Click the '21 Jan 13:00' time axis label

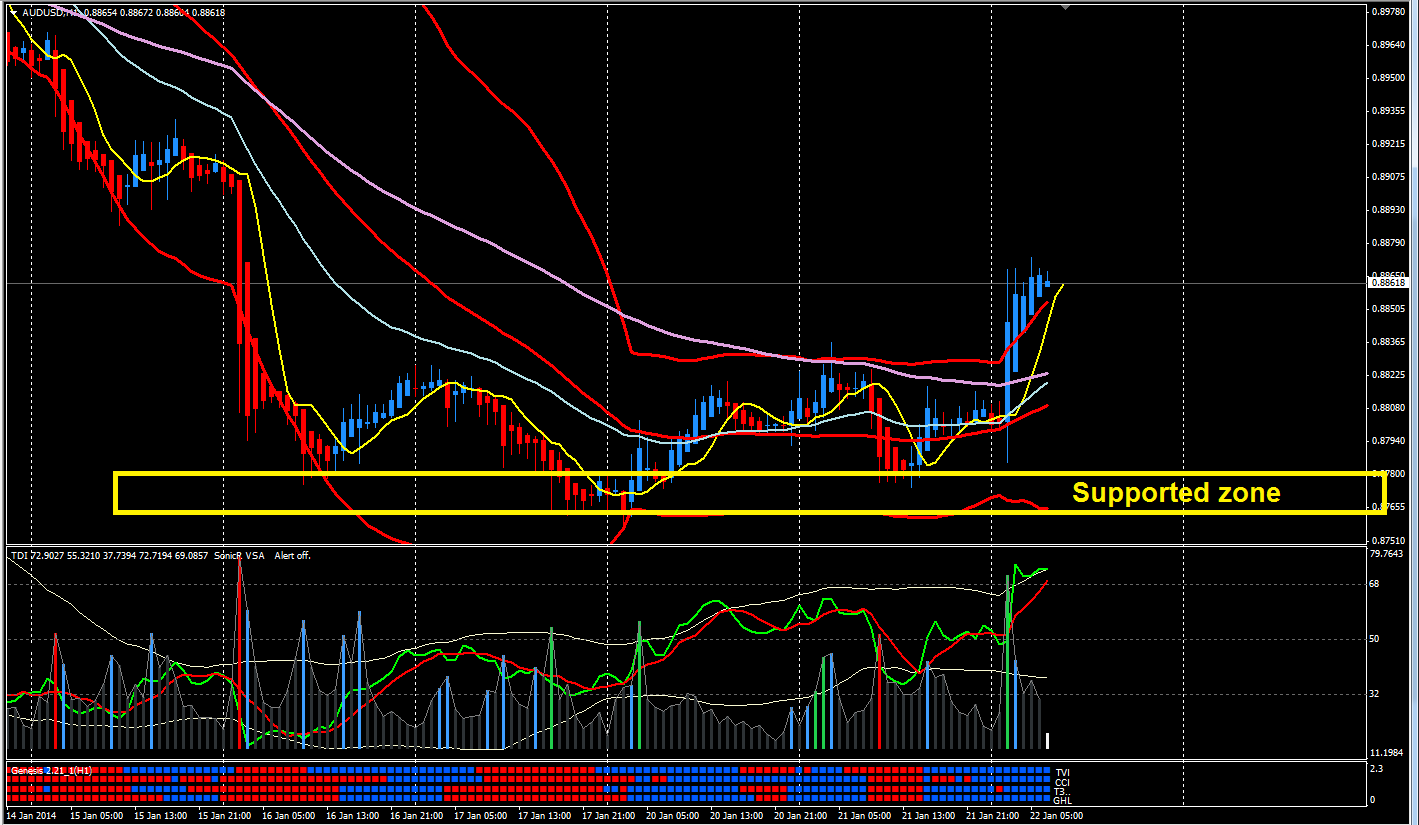point(928,816)
